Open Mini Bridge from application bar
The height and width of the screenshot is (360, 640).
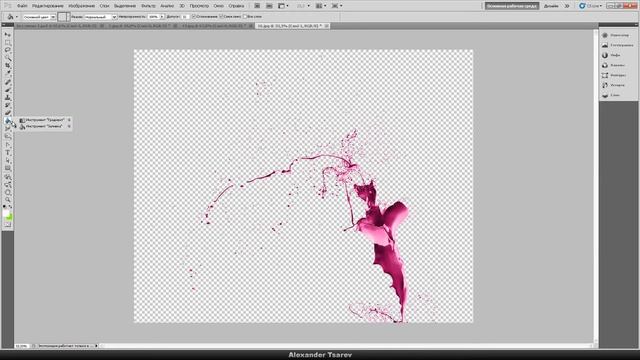[x=269, y=6]
